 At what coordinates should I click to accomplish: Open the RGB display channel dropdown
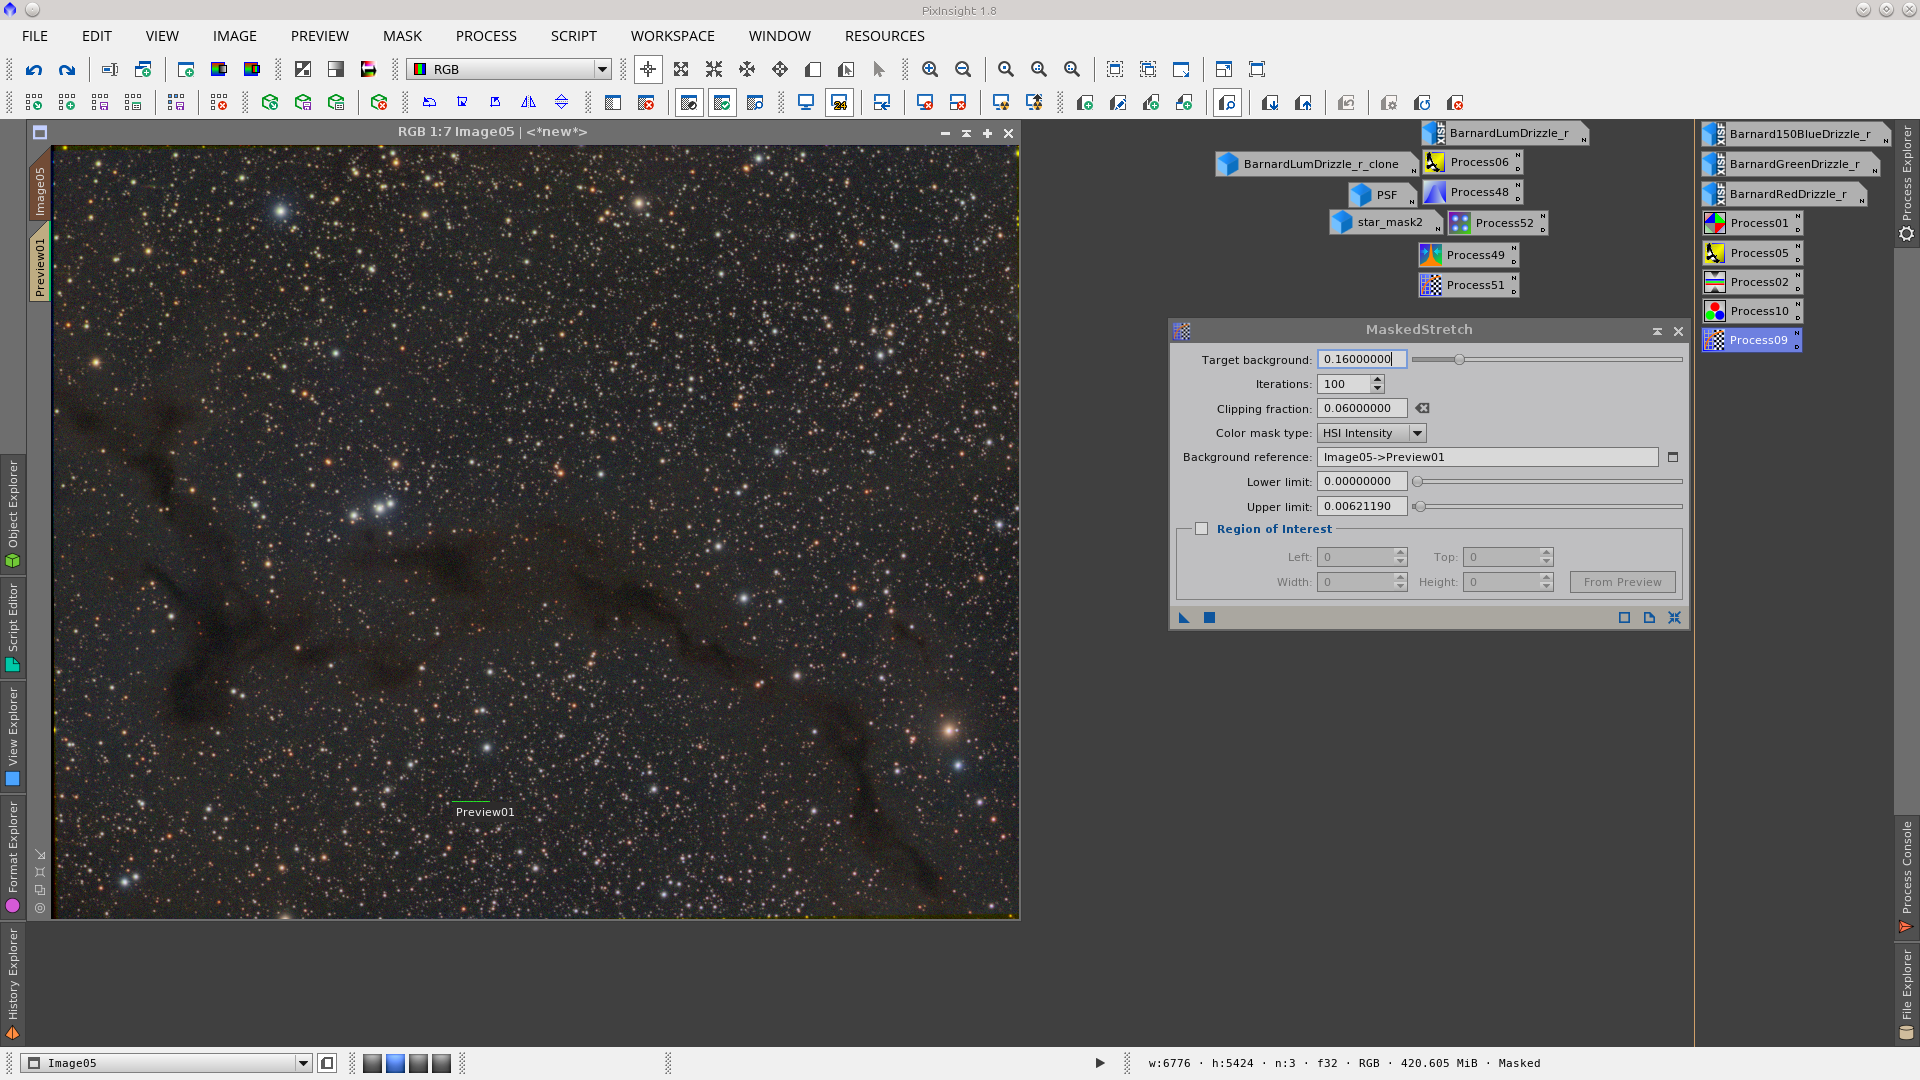[602, 70]
